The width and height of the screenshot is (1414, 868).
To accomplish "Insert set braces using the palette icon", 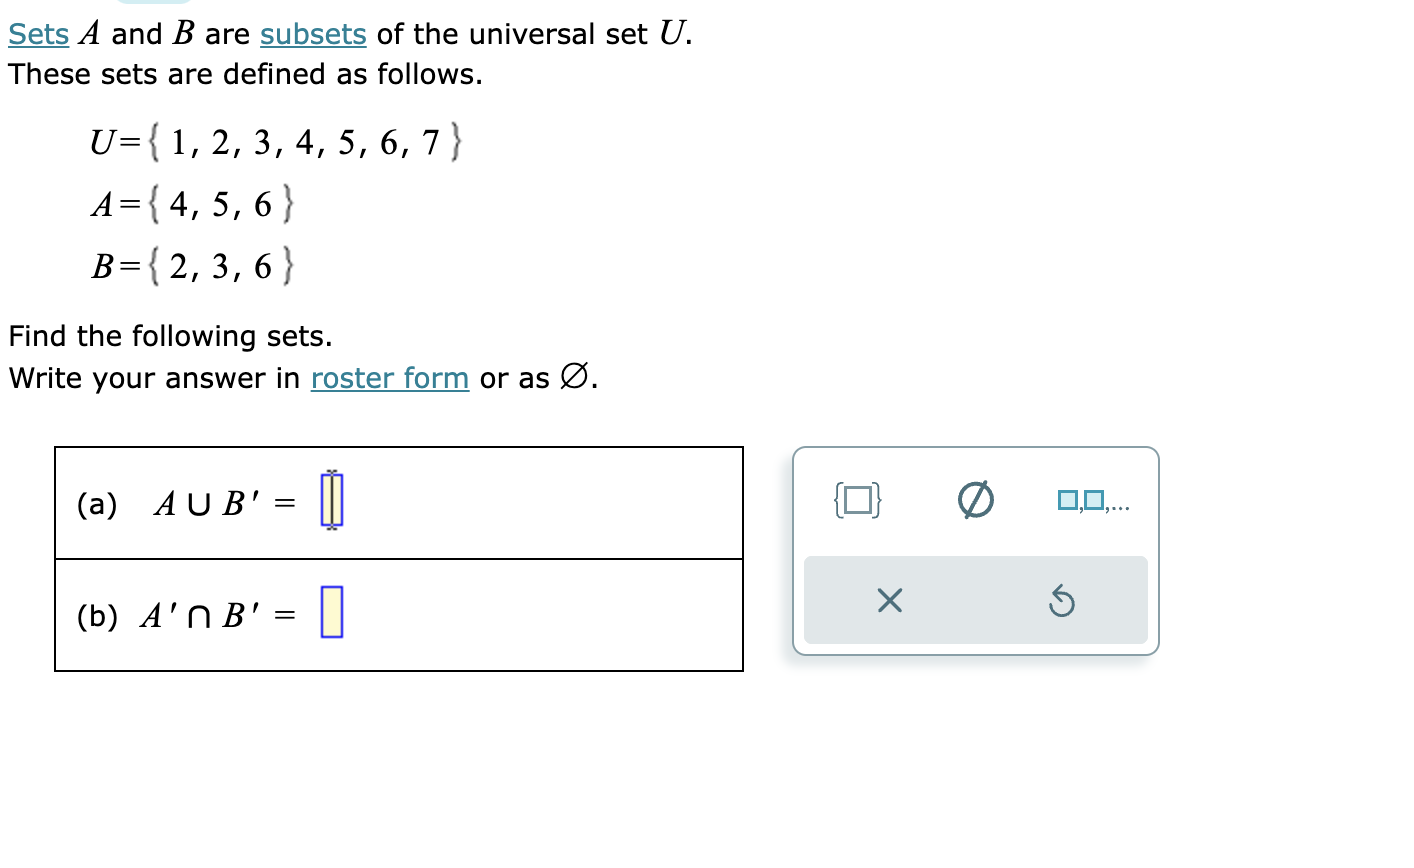I will (856, 500).
